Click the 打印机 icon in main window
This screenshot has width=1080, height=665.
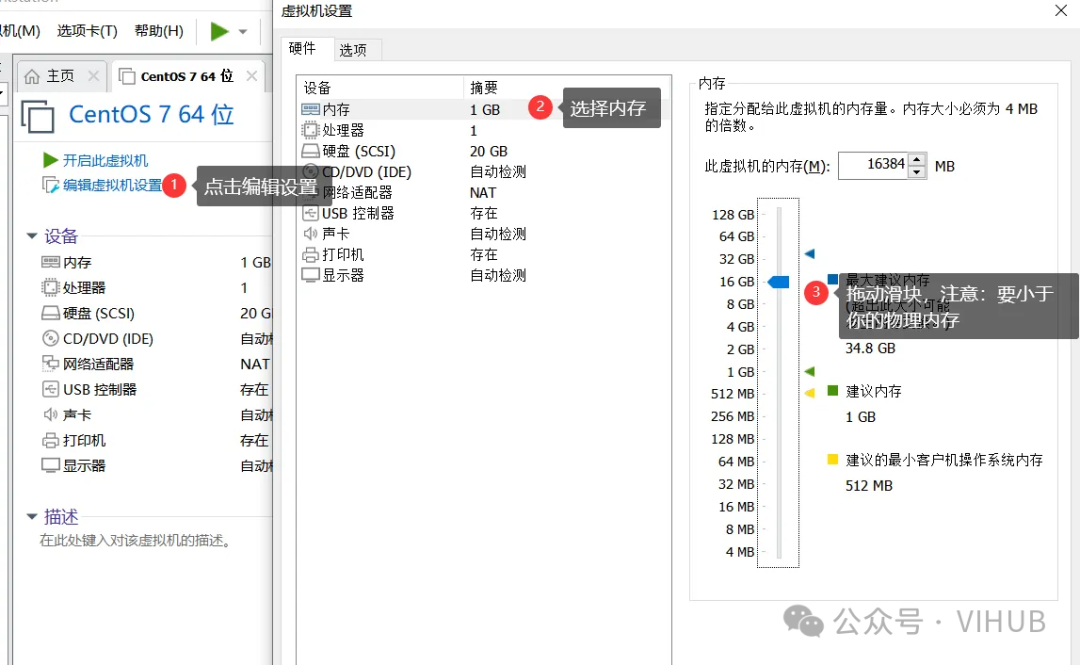[x=50, y=440]
